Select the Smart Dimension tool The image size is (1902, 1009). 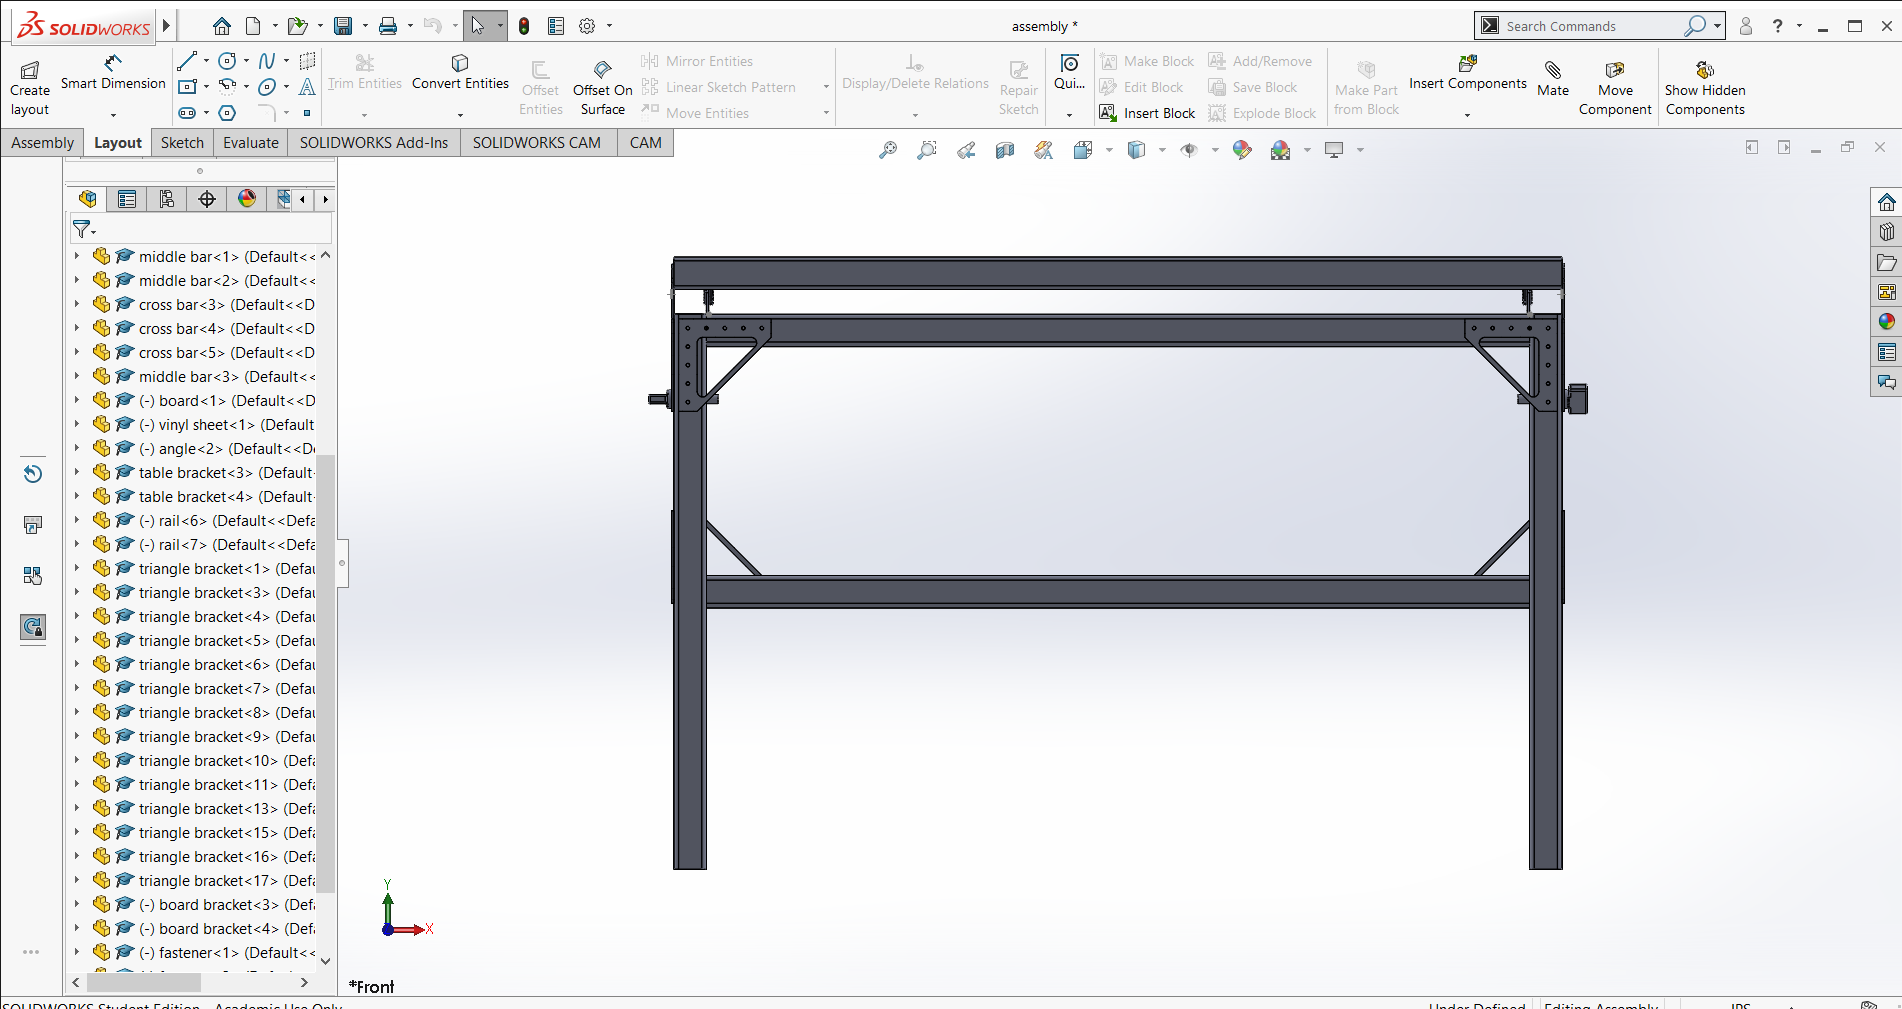[x=113, y=74]
